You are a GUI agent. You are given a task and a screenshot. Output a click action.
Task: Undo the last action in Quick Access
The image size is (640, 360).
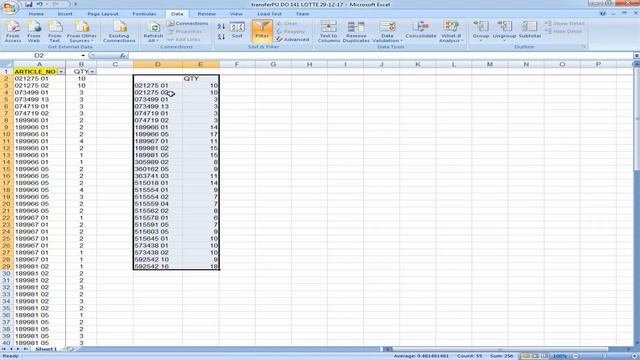point(40,4)
